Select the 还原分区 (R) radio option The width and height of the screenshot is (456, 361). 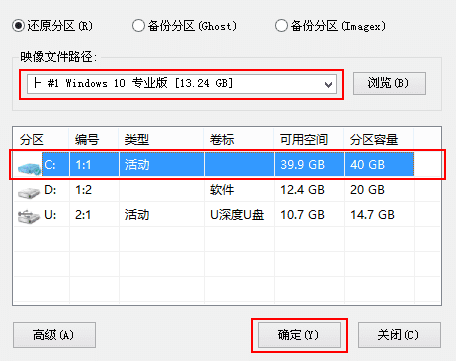(52, 26)
